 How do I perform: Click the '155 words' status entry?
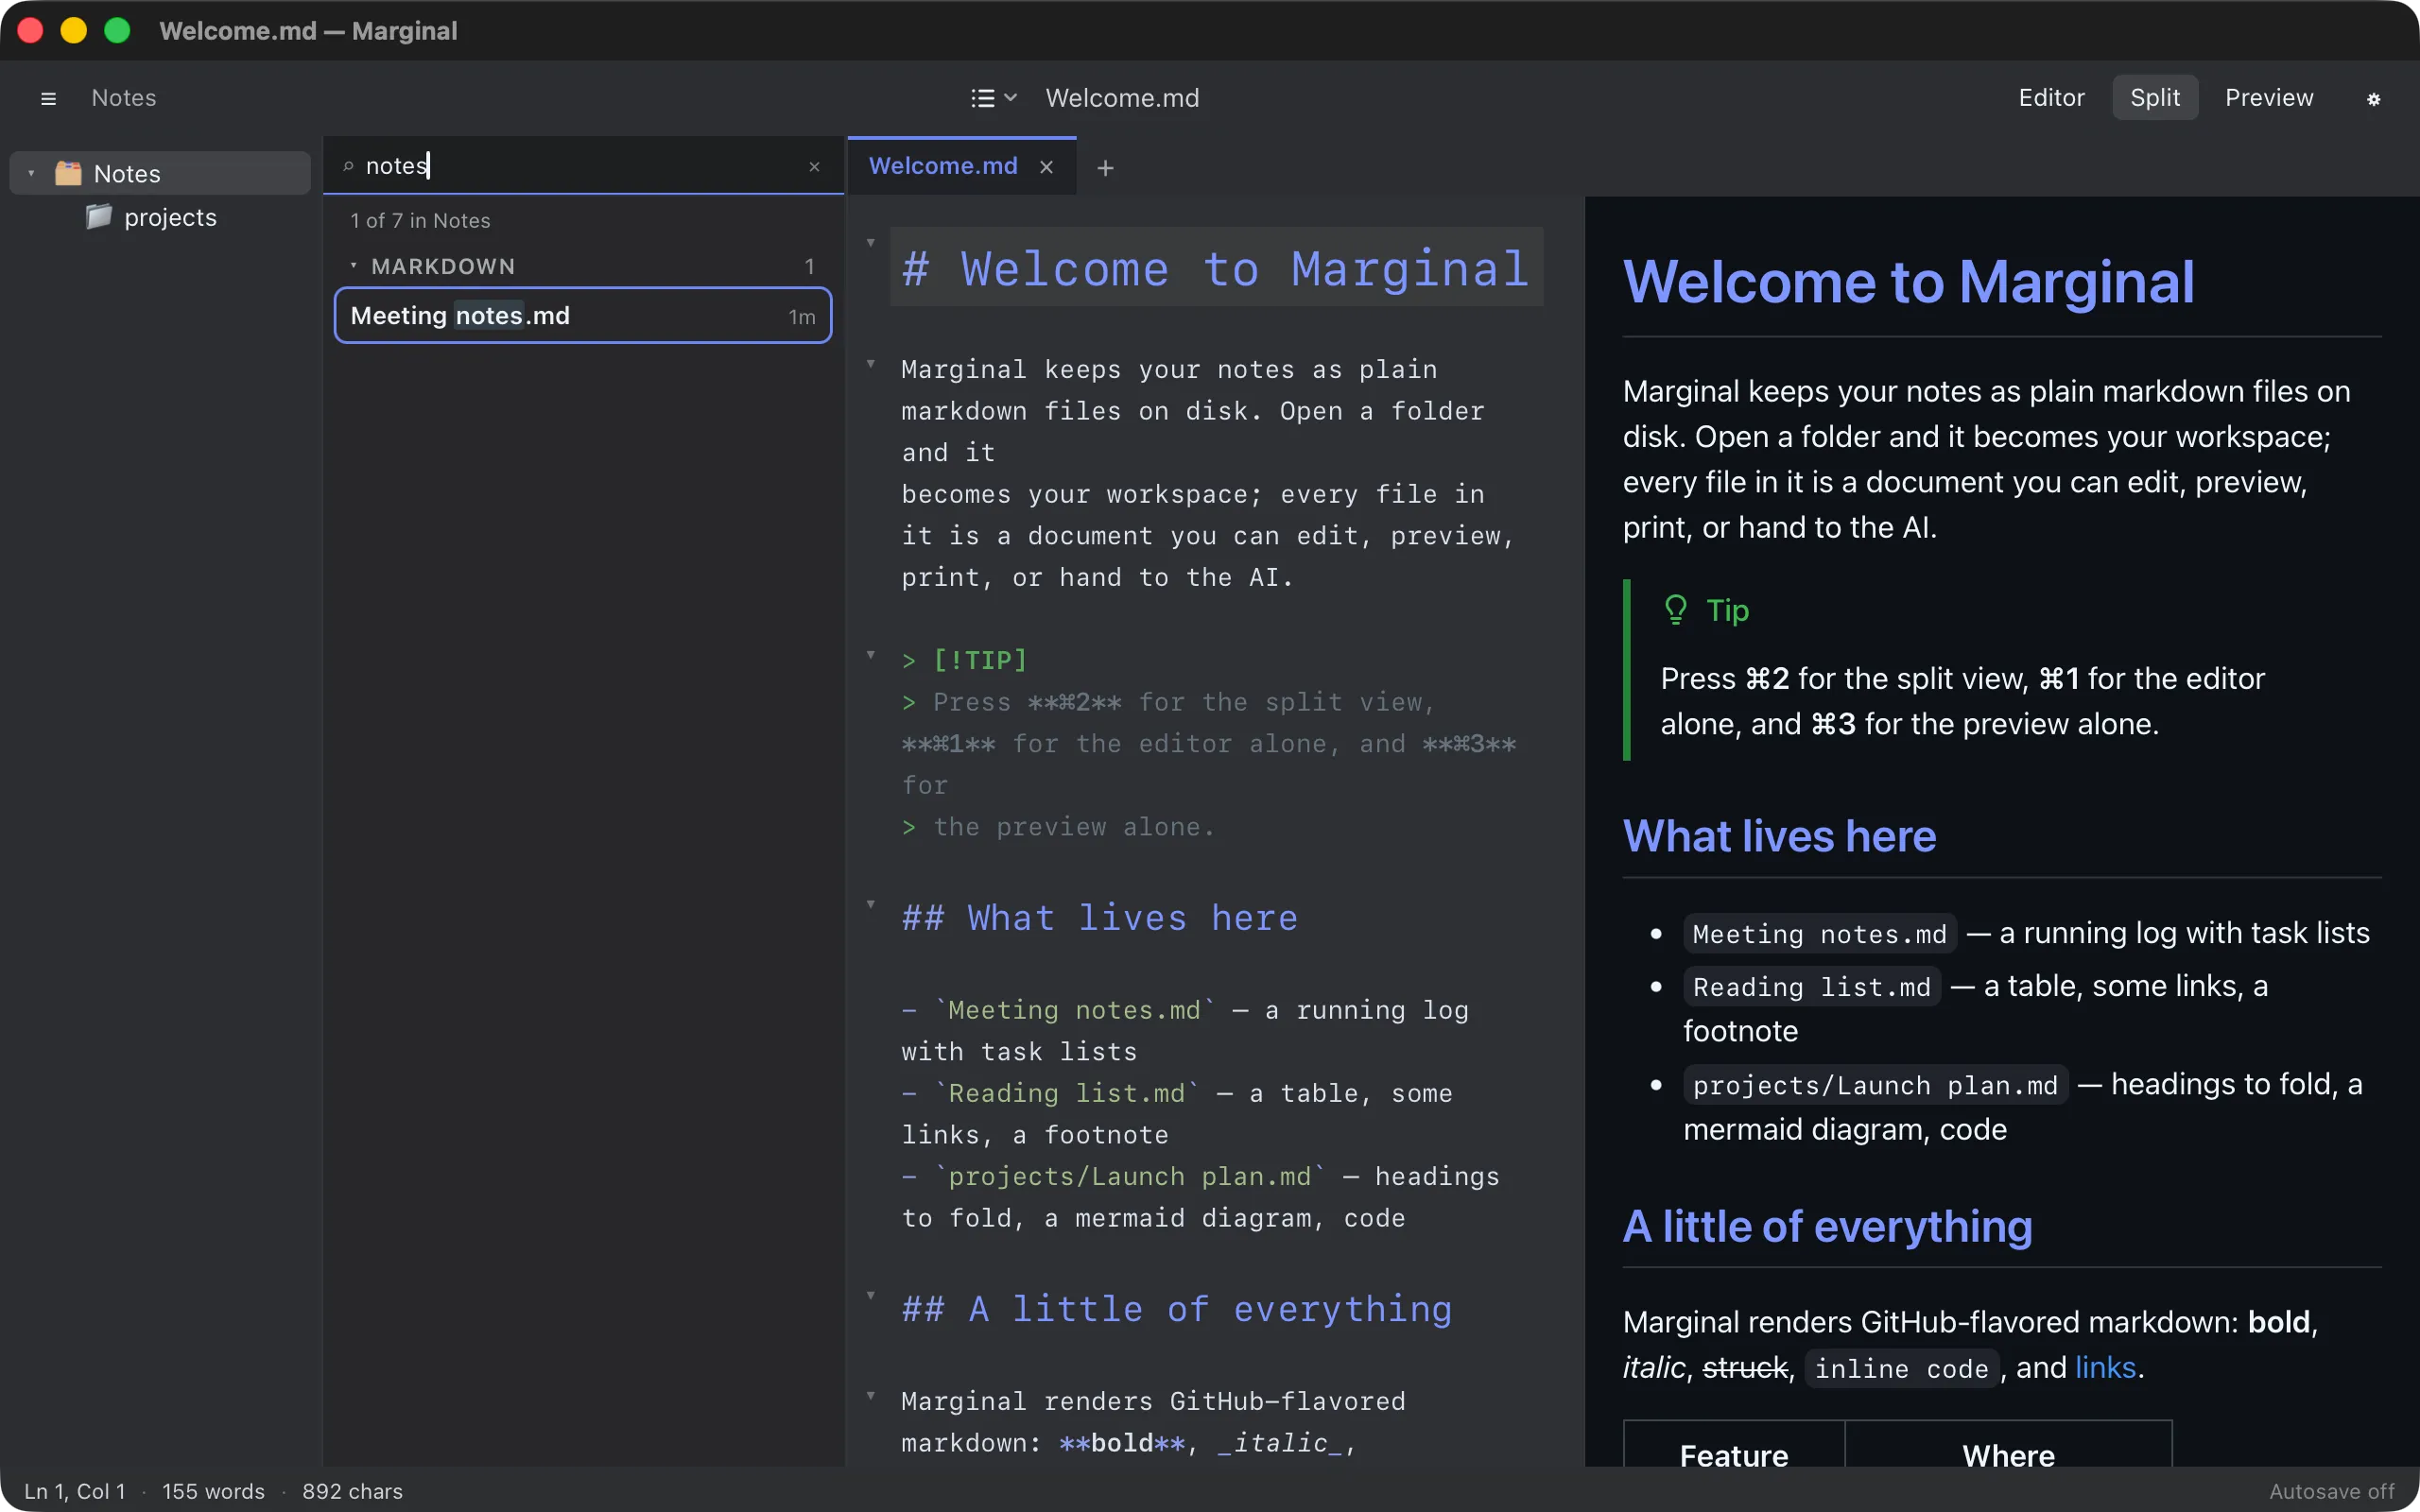(213, 1491)
